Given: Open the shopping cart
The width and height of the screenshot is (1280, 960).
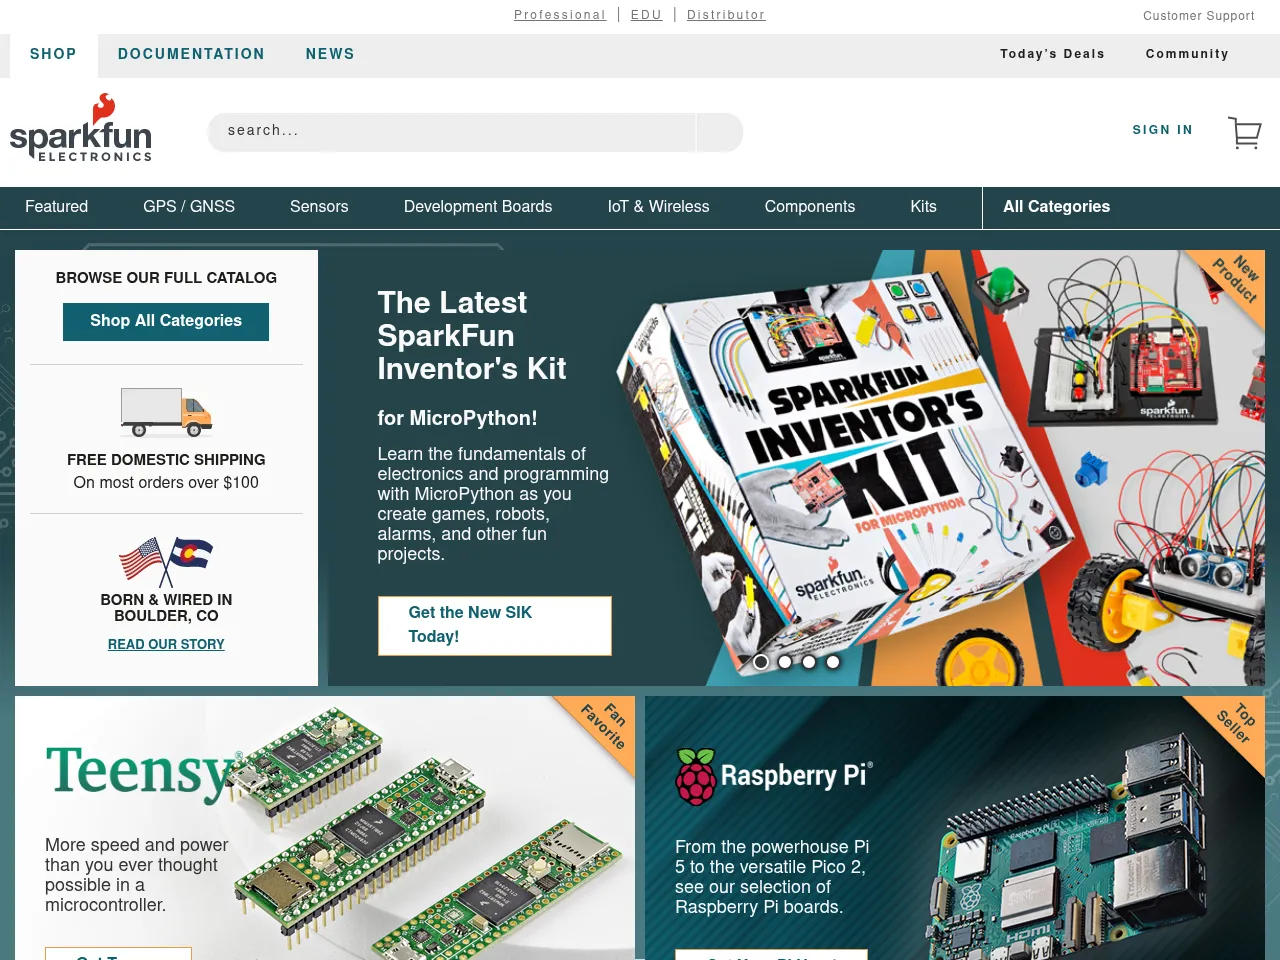Looking at the screenshot, I should [1244, 131].
